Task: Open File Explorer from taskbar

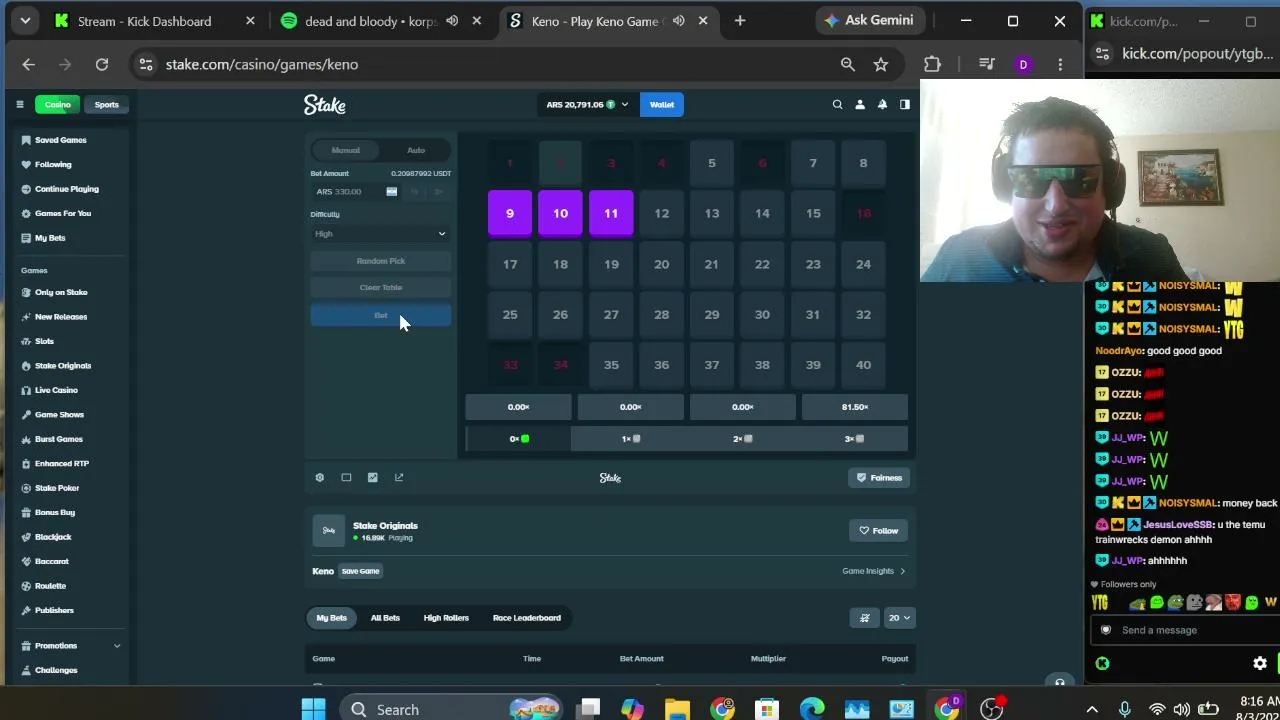Action: (x=677, y=709)
